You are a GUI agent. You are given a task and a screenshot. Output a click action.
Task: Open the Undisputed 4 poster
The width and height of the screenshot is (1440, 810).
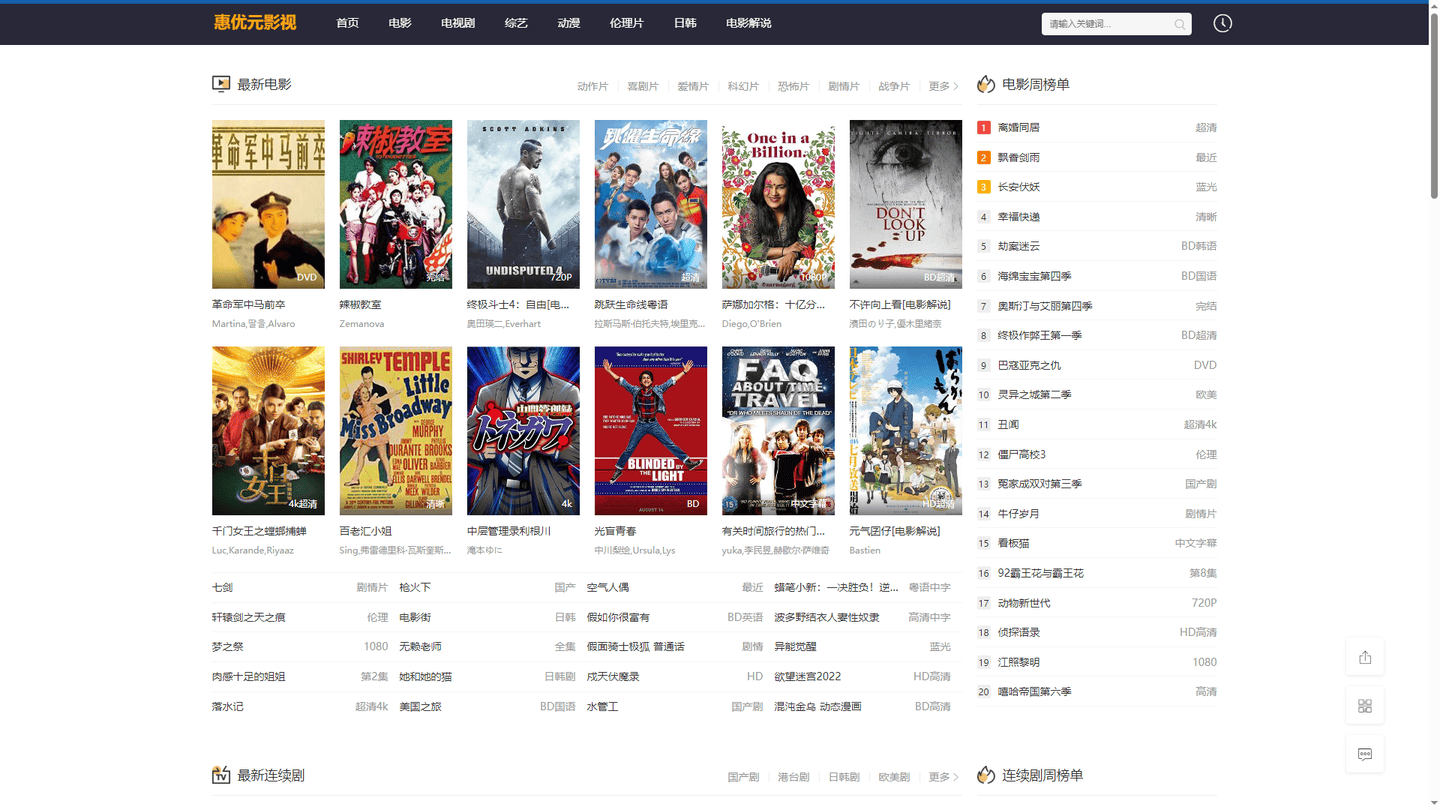tap(523, 205)
